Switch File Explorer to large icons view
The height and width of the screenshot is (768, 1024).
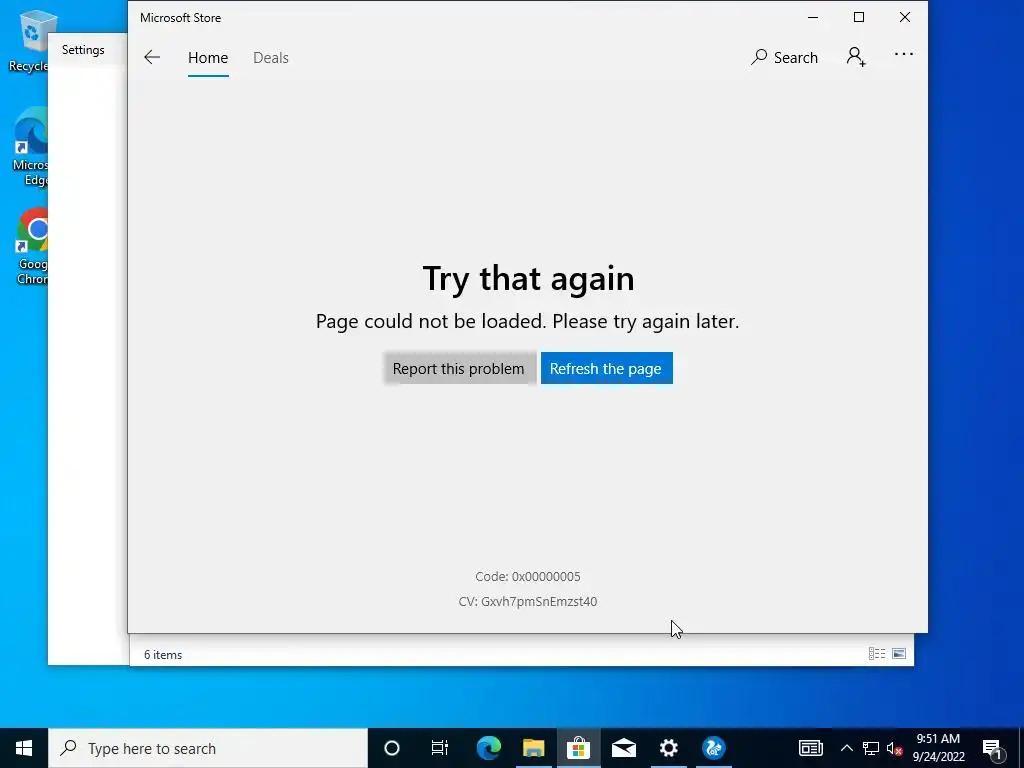point(899,654)
